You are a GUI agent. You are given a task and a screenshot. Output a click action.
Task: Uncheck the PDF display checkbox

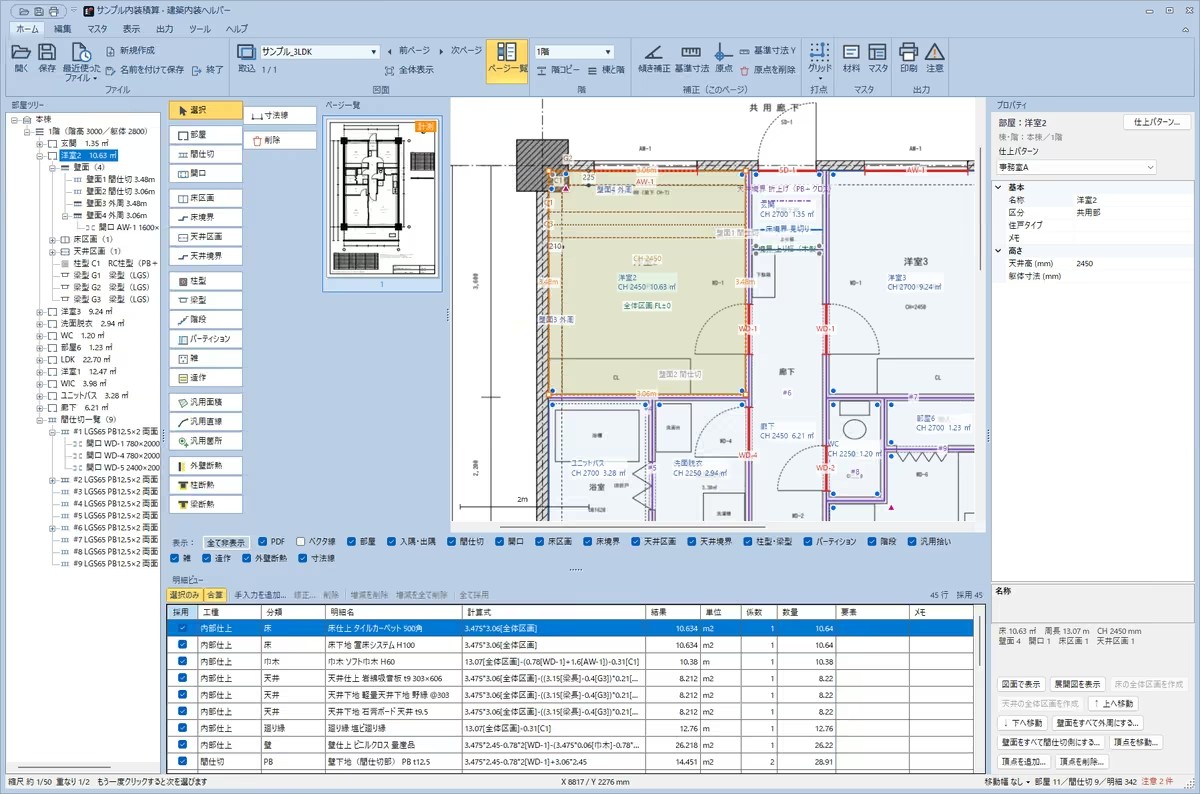tap(263, 541)
